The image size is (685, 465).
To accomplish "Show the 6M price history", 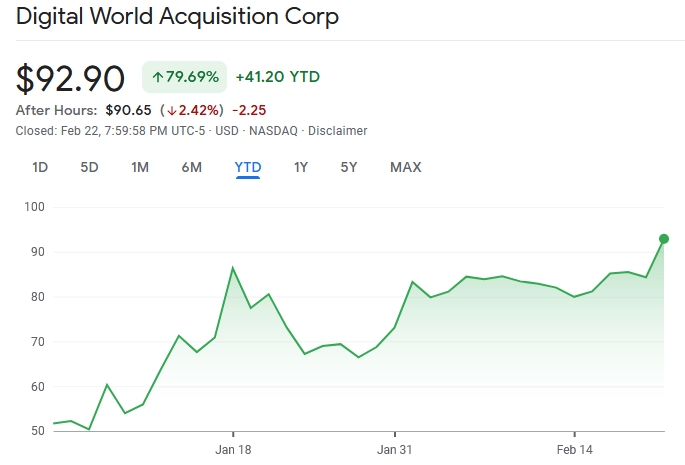I will tap(192, 167).
